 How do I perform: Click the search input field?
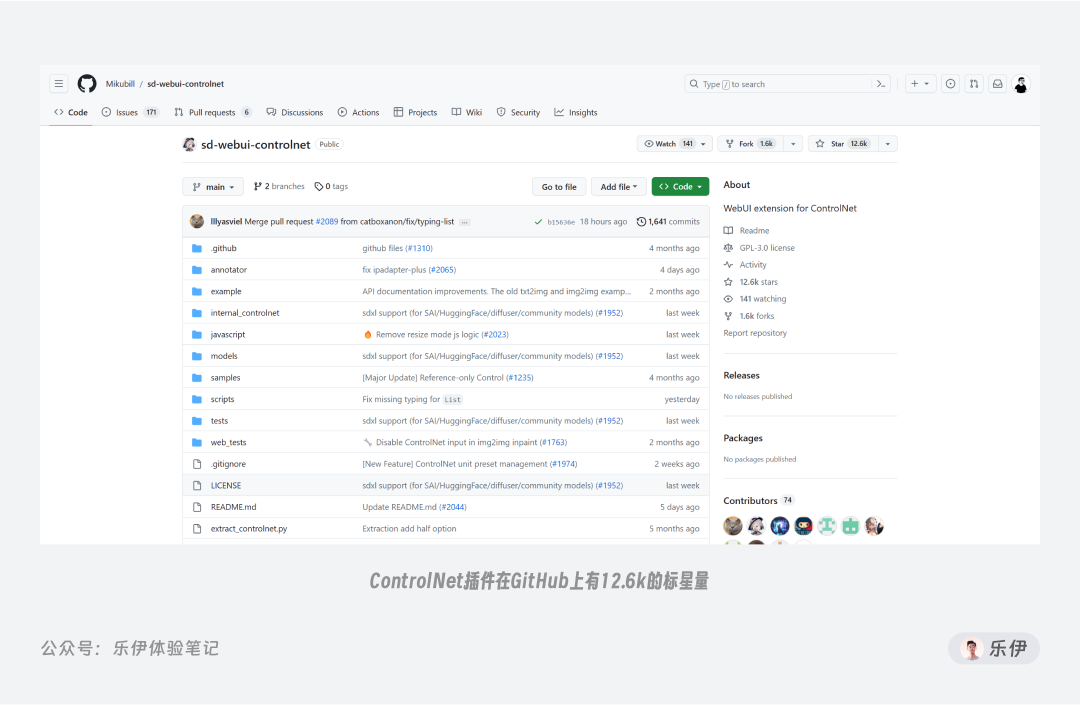tap(786, 84)
